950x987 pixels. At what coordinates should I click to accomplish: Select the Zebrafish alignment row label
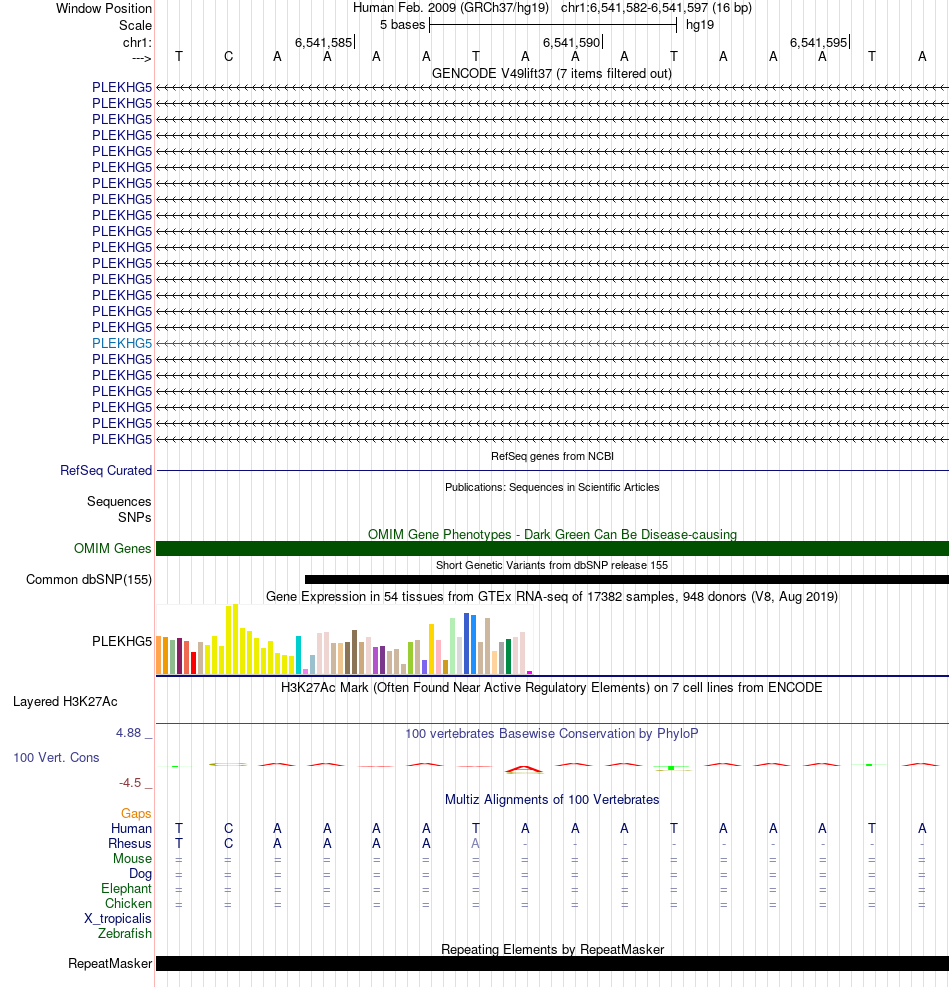click(125, 933)
